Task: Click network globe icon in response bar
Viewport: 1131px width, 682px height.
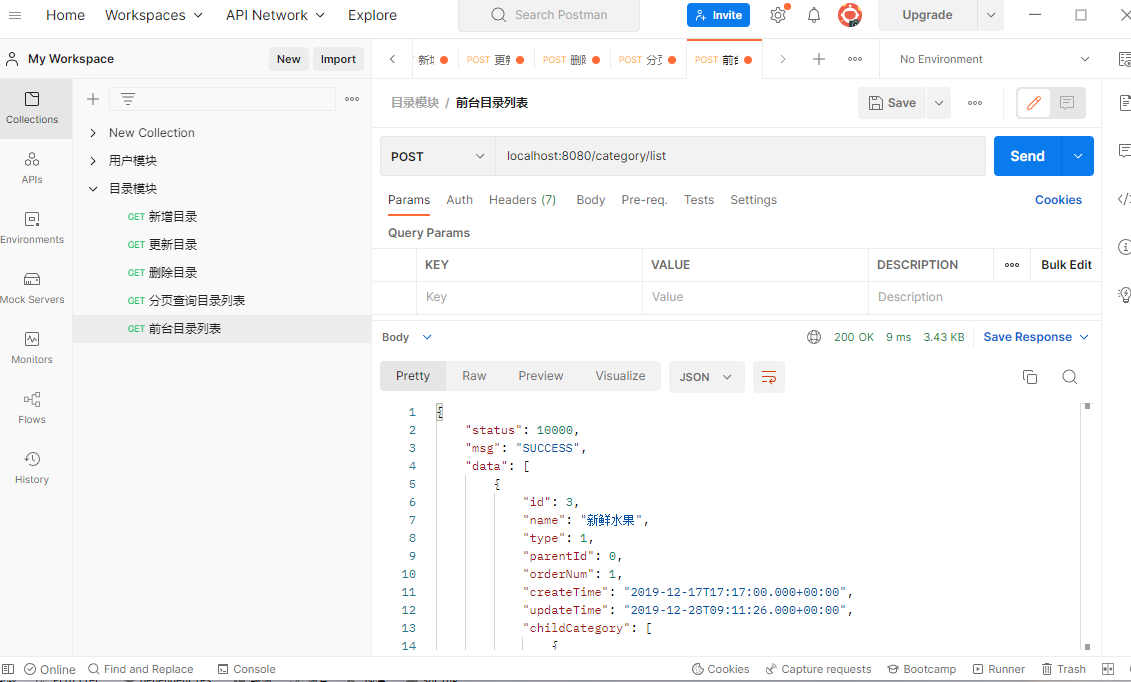Action: click(x=814, y=337)
